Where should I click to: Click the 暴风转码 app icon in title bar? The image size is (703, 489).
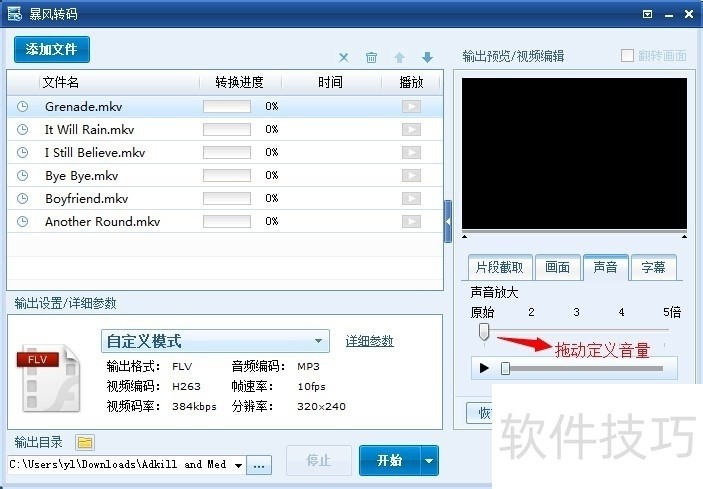click(14, 14)
